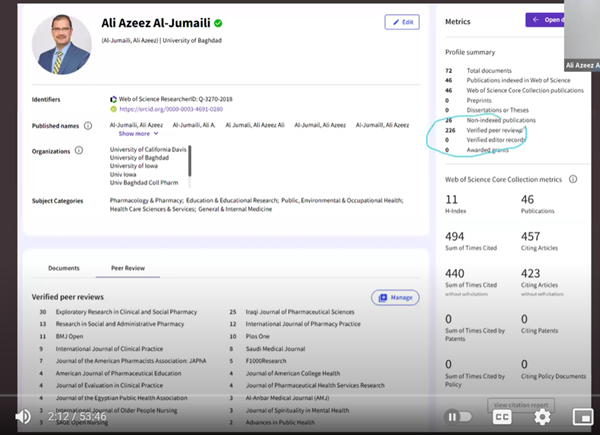Open info icon next to Published names
This screenshot has width=600, height=435.
click(x=88, y=125)
